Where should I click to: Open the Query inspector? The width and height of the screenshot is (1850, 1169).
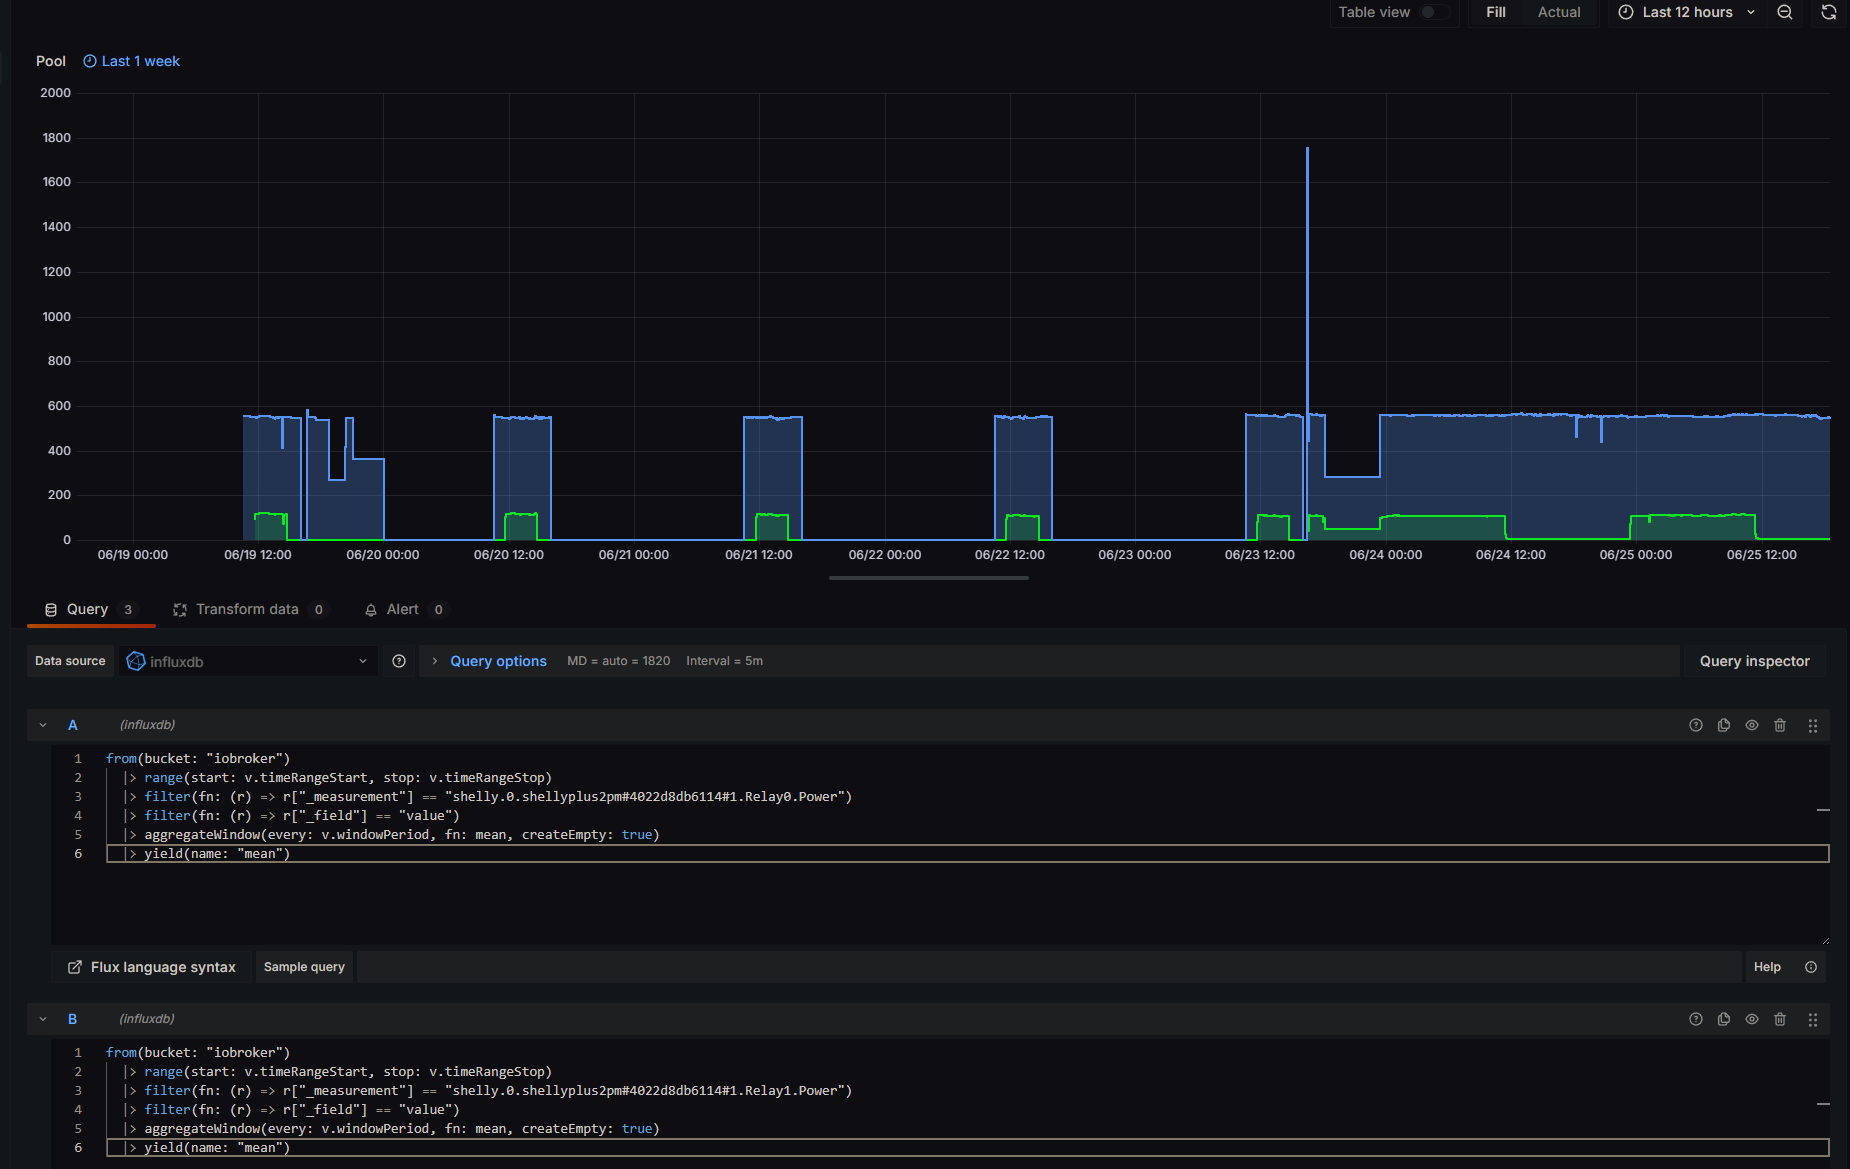click(x=1754, y=661)
